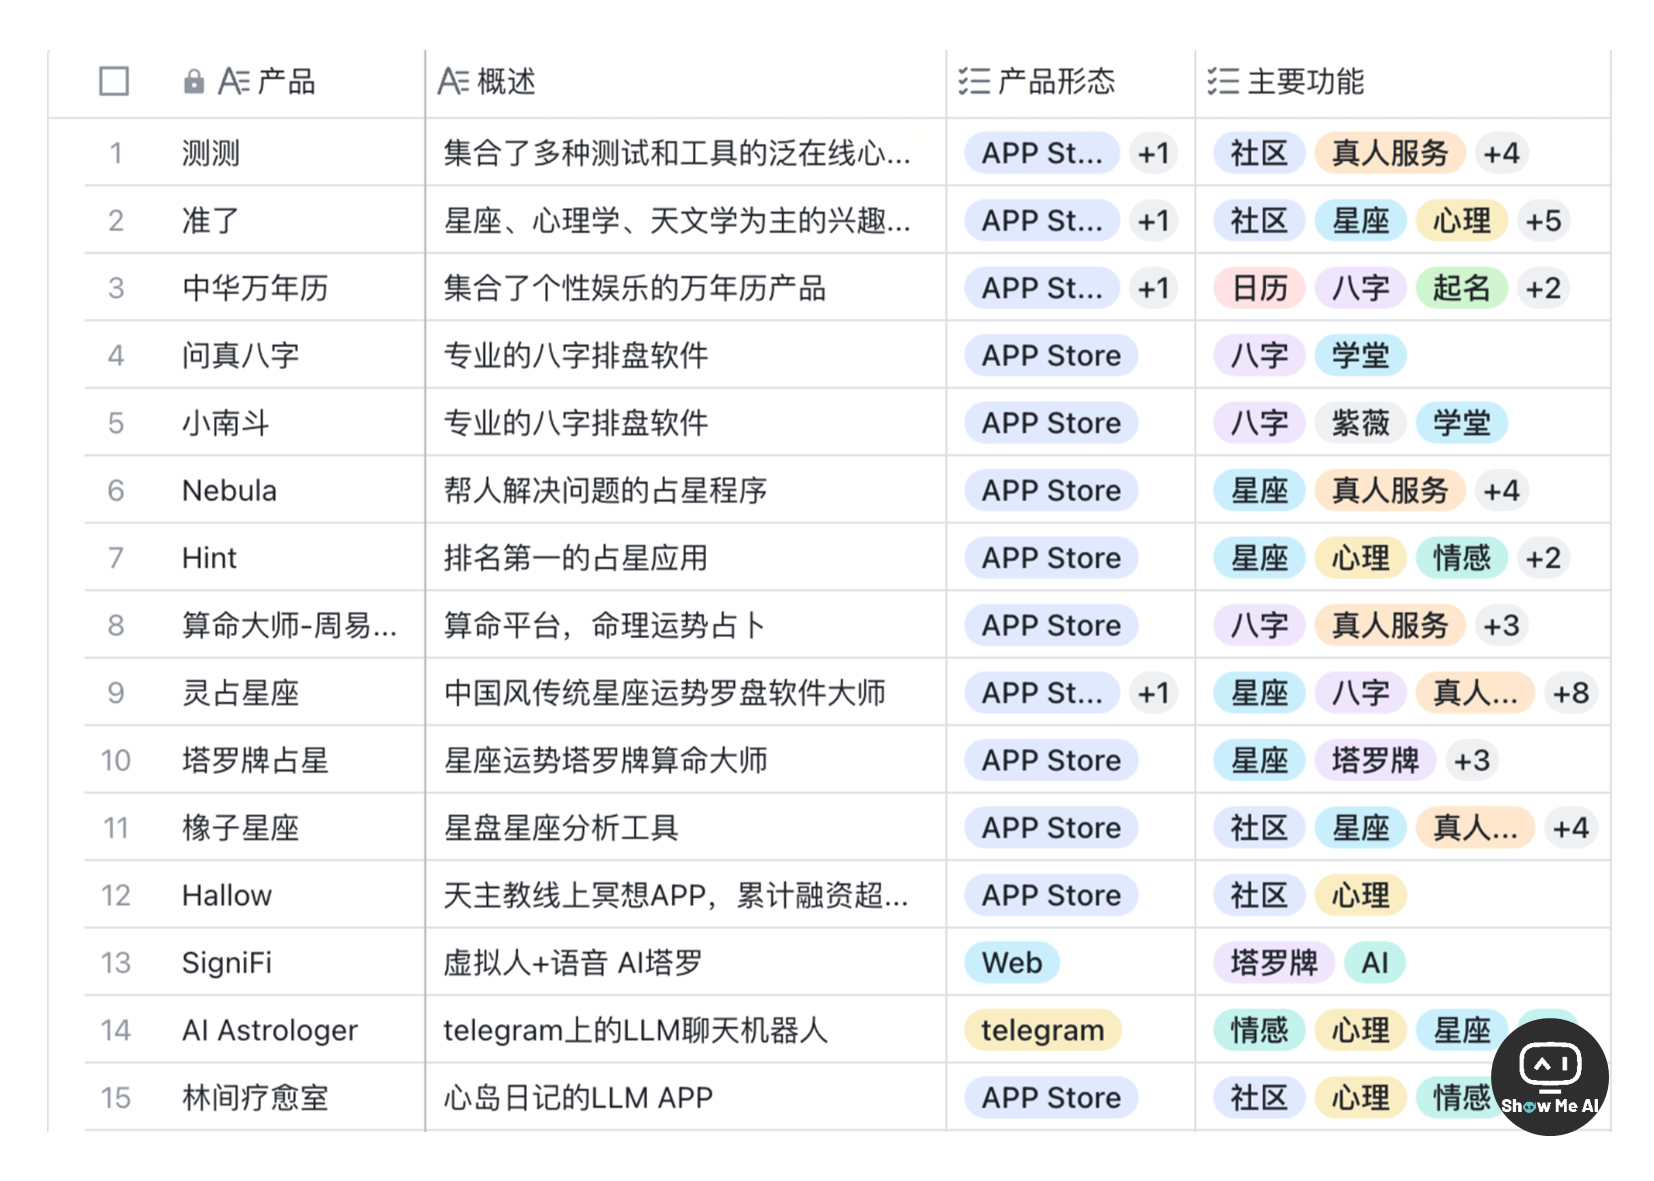Tick the select-all checkbox in header
1654x1181 pixels.
(x=114, y=81)
